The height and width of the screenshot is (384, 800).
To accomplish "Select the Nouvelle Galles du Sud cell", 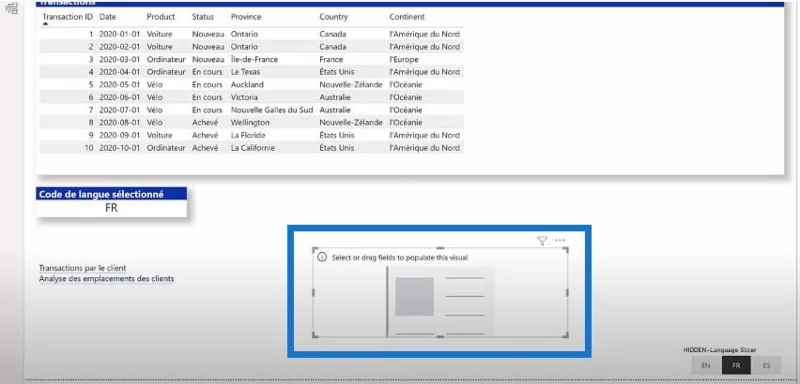I will 272,110.
